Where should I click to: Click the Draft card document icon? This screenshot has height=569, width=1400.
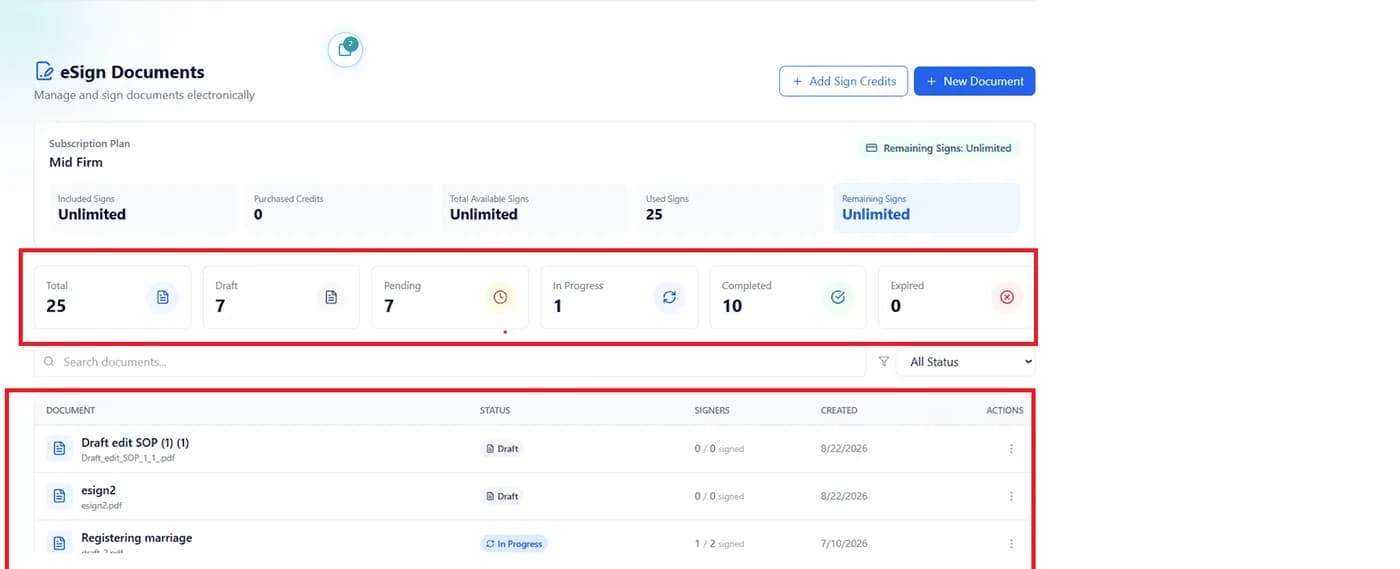coord(331,297)
